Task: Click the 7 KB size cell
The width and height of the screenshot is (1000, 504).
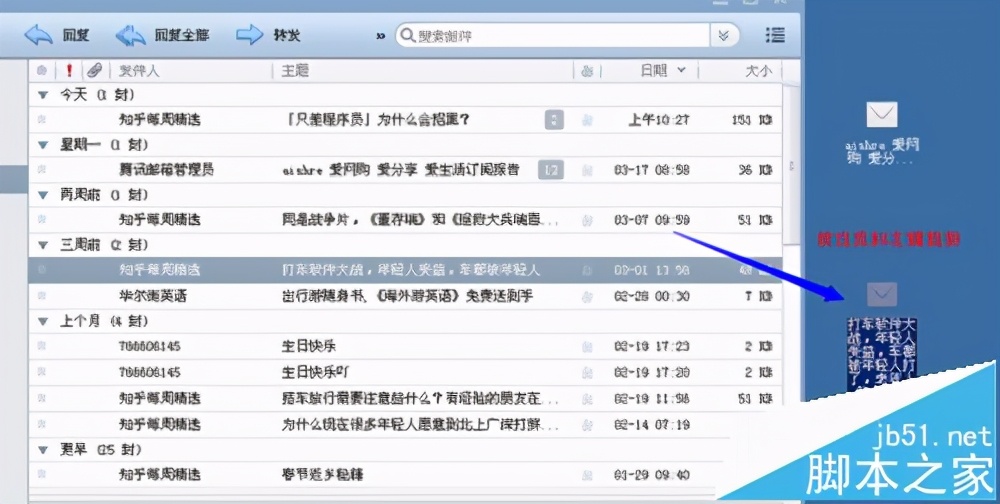Action: [x=759, y=297]
